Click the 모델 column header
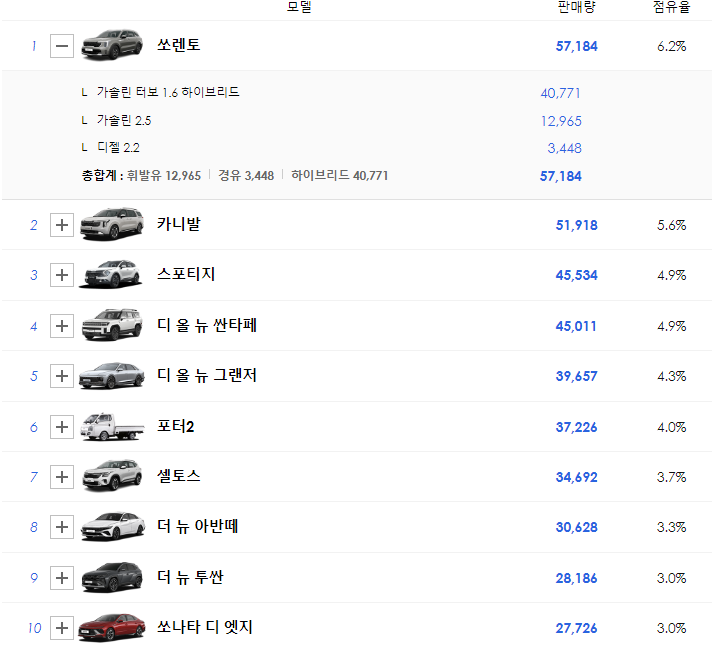 coord(299,7)
